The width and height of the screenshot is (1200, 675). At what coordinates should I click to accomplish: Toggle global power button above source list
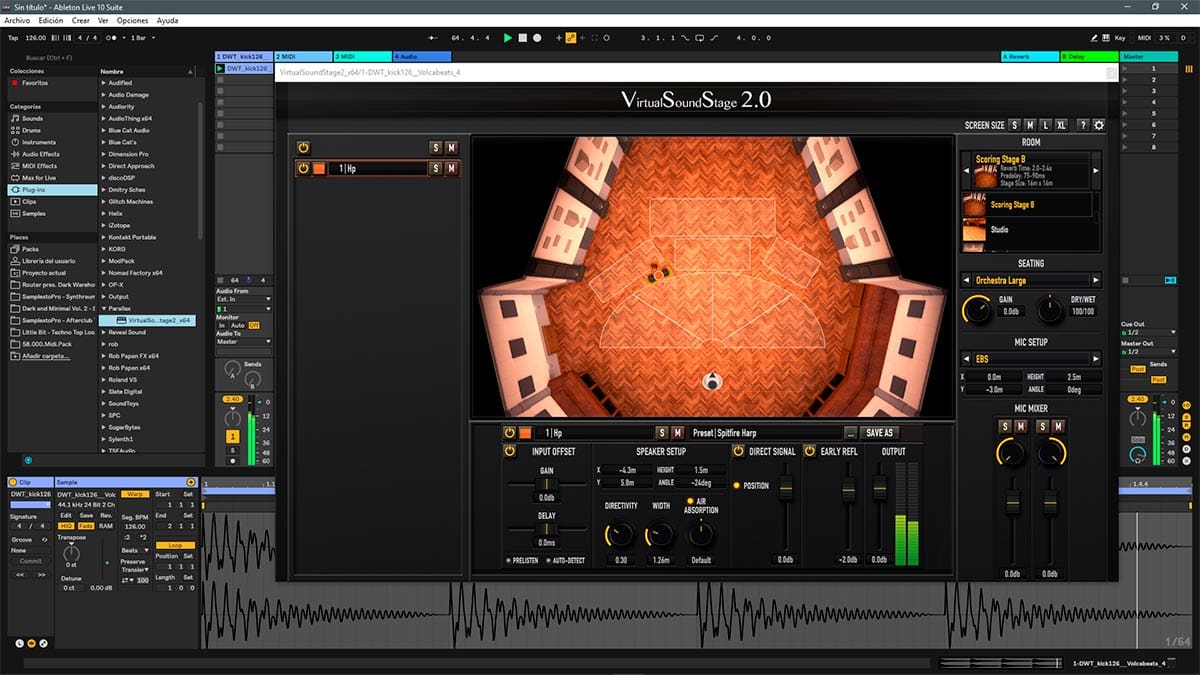[303, 147]
